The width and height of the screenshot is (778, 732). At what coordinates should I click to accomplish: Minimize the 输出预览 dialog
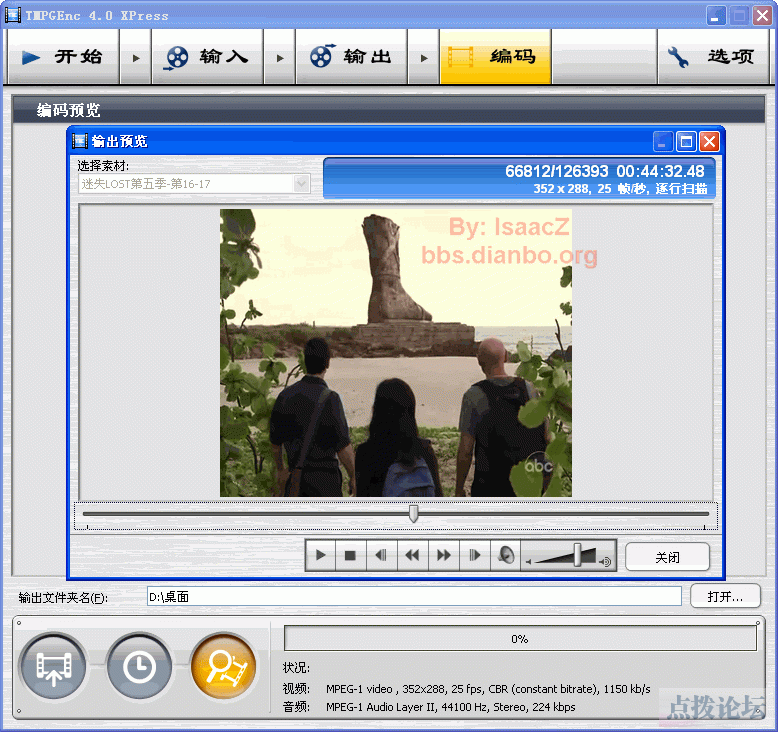point(662,142)
